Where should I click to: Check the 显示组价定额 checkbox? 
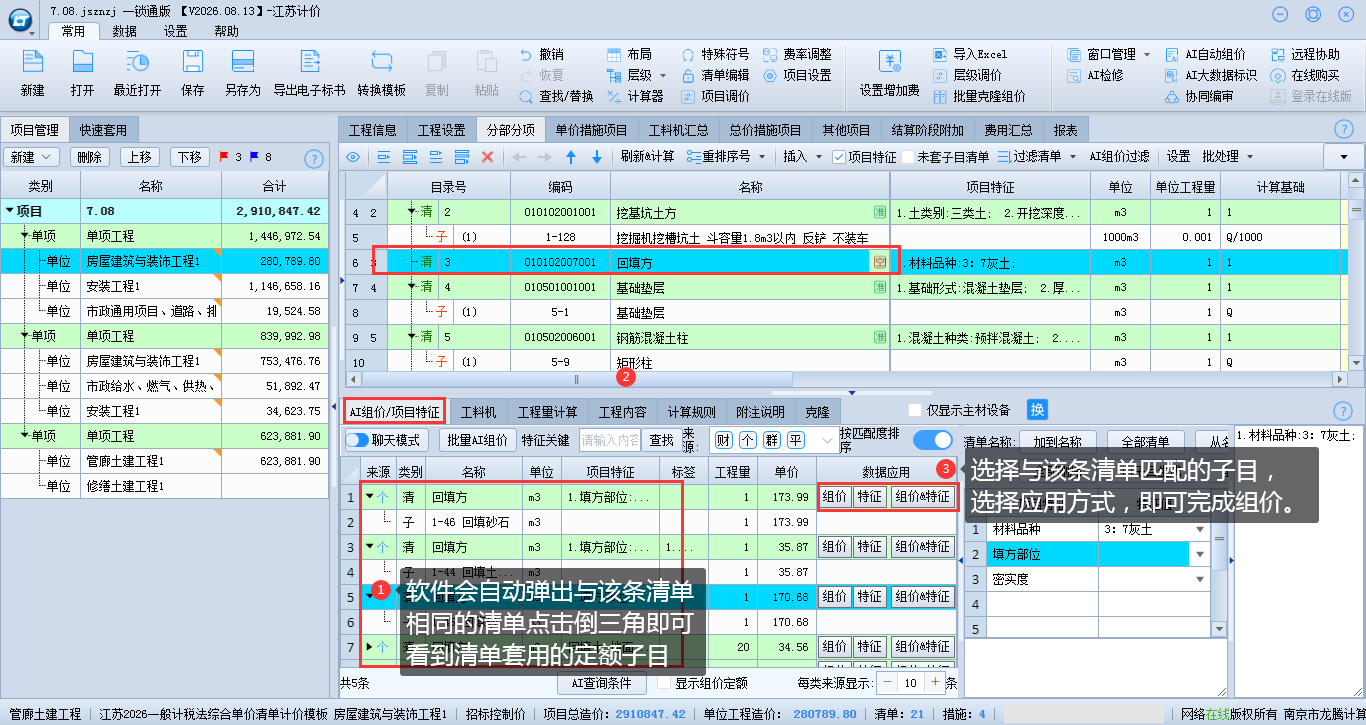pos(663,683)
